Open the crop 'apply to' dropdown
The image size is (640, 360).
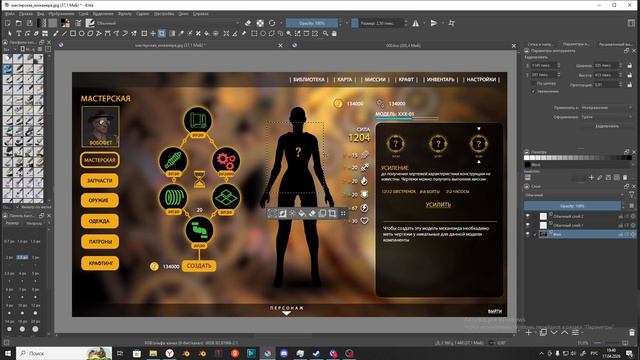(x=607, y=108)
